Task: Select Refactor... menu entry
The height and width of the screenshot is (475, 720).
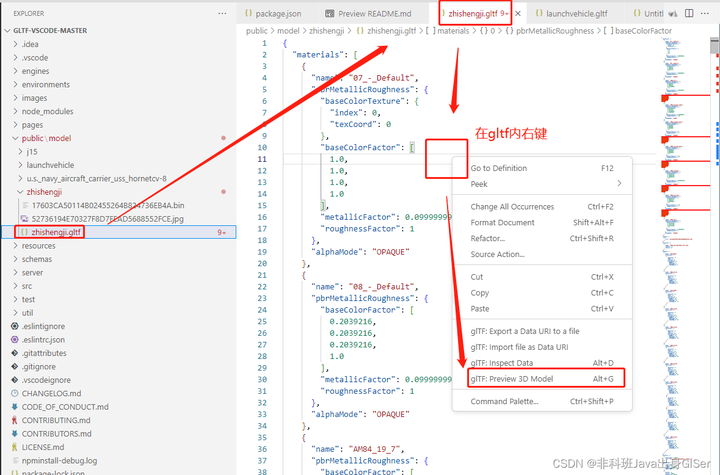Action: coord(542,238)
